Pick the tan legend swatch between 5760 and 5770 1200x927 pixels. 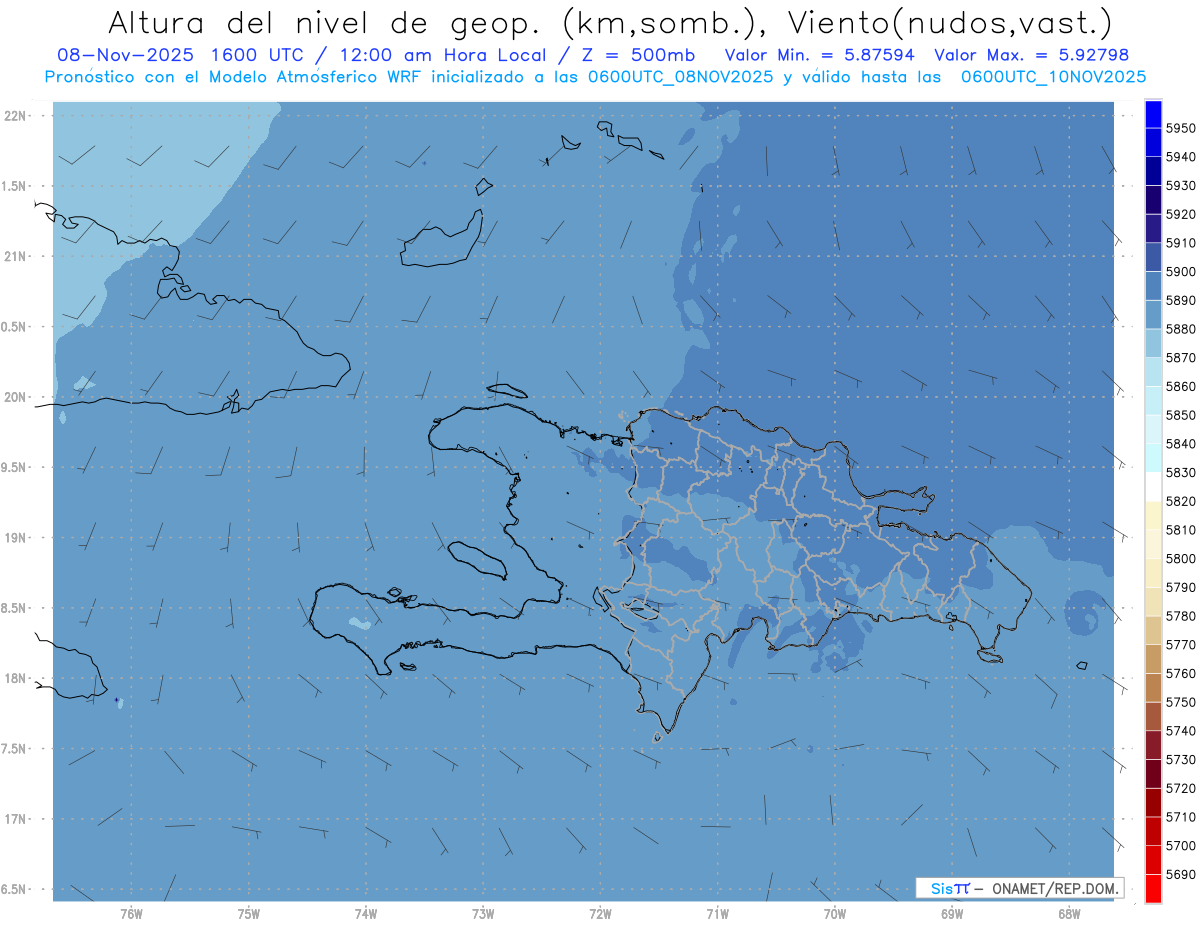coord(1153,659)
